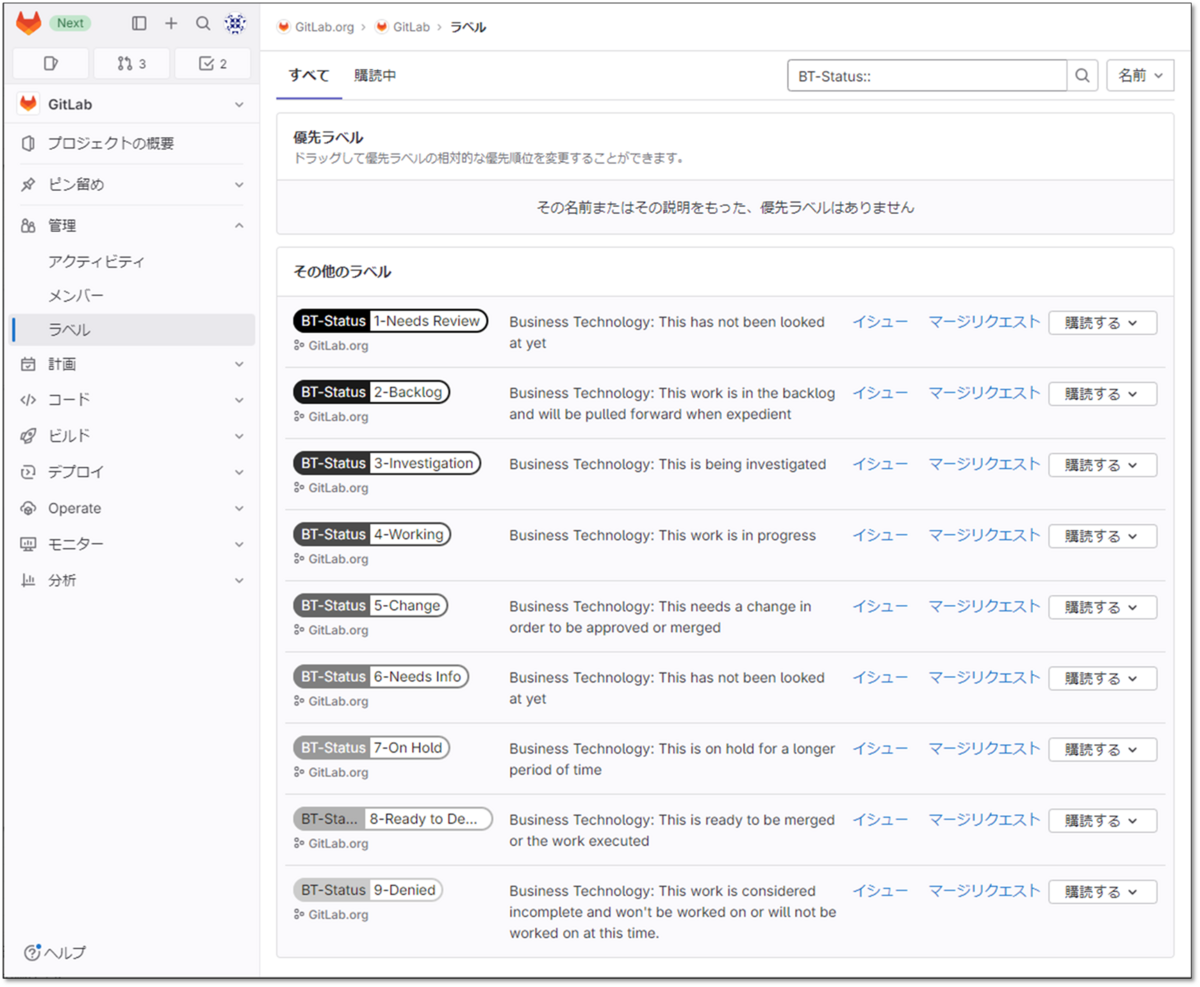This screenshot has height=987, width=1200.
Task: Open 購読する dropdown for 7-On Hold
Action: point(1102,749)
